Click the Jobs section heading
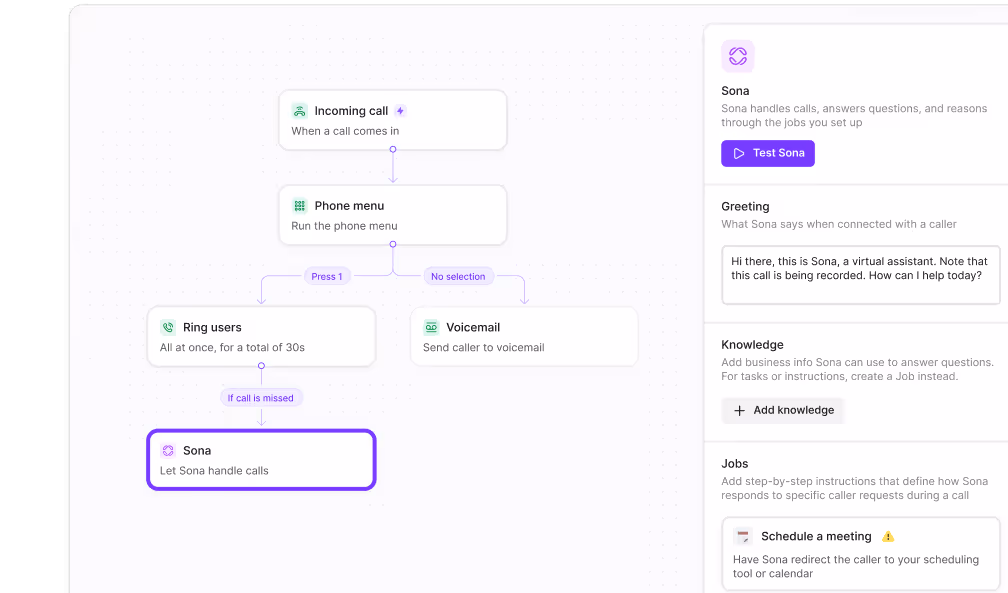 735,464
